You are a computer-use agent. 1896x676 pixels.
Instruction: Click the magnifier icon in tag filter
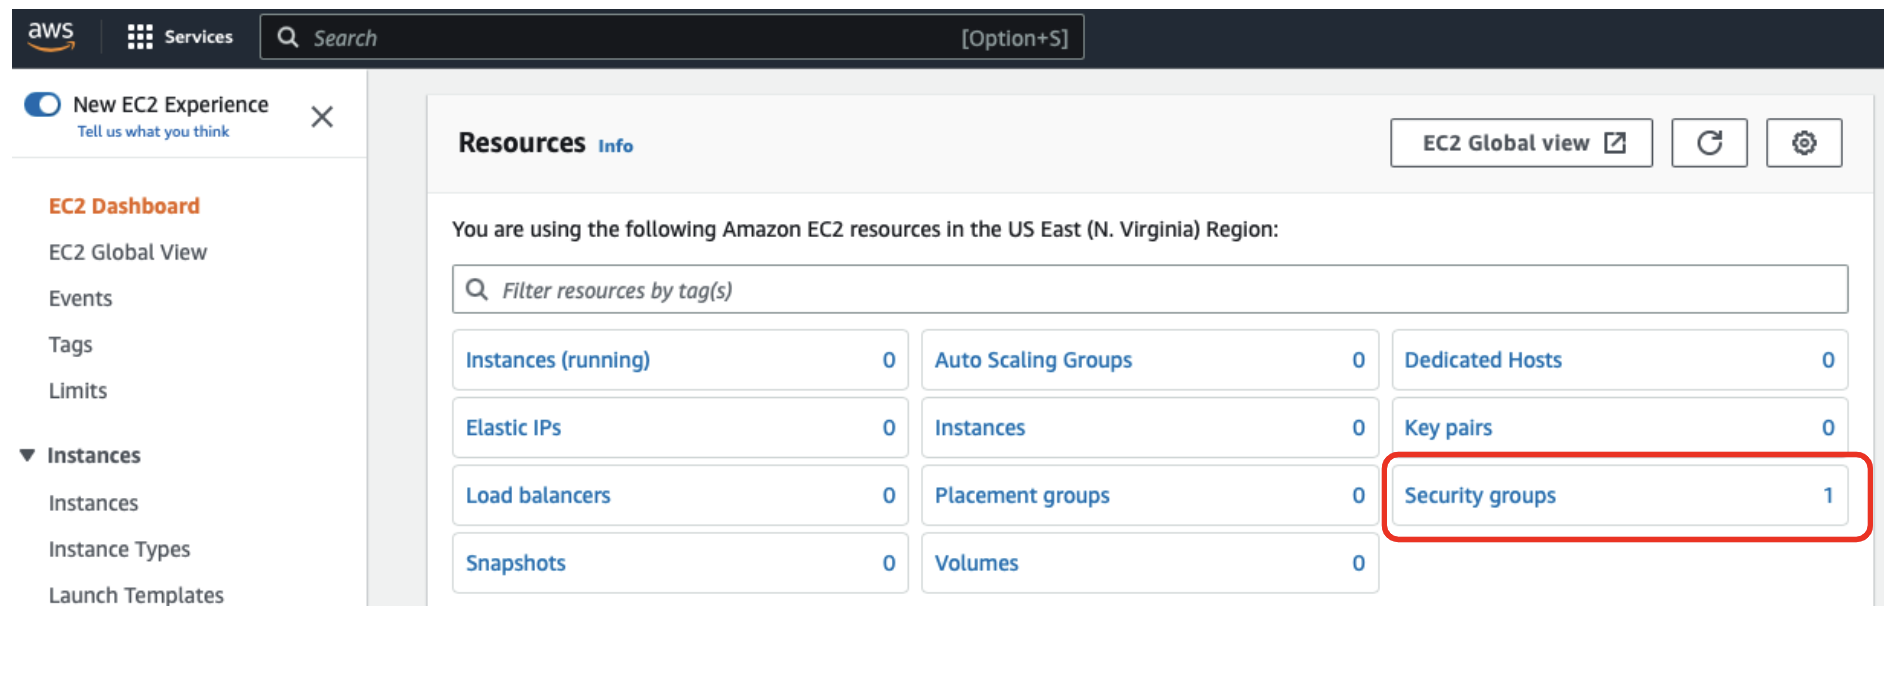(477, 289)
